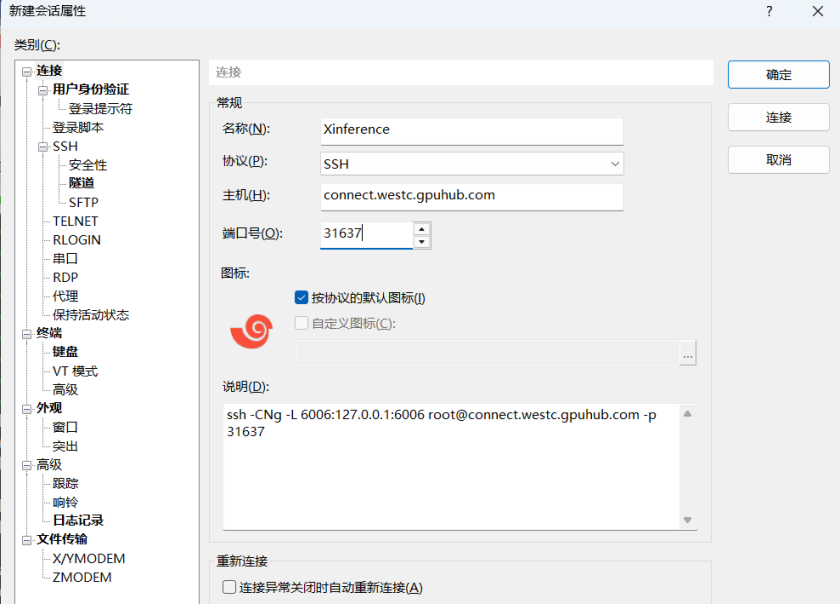The height and width of the screenshot is (604, 840).
Task: Select 连接 in category tree
Action: (x=49, y=71)
